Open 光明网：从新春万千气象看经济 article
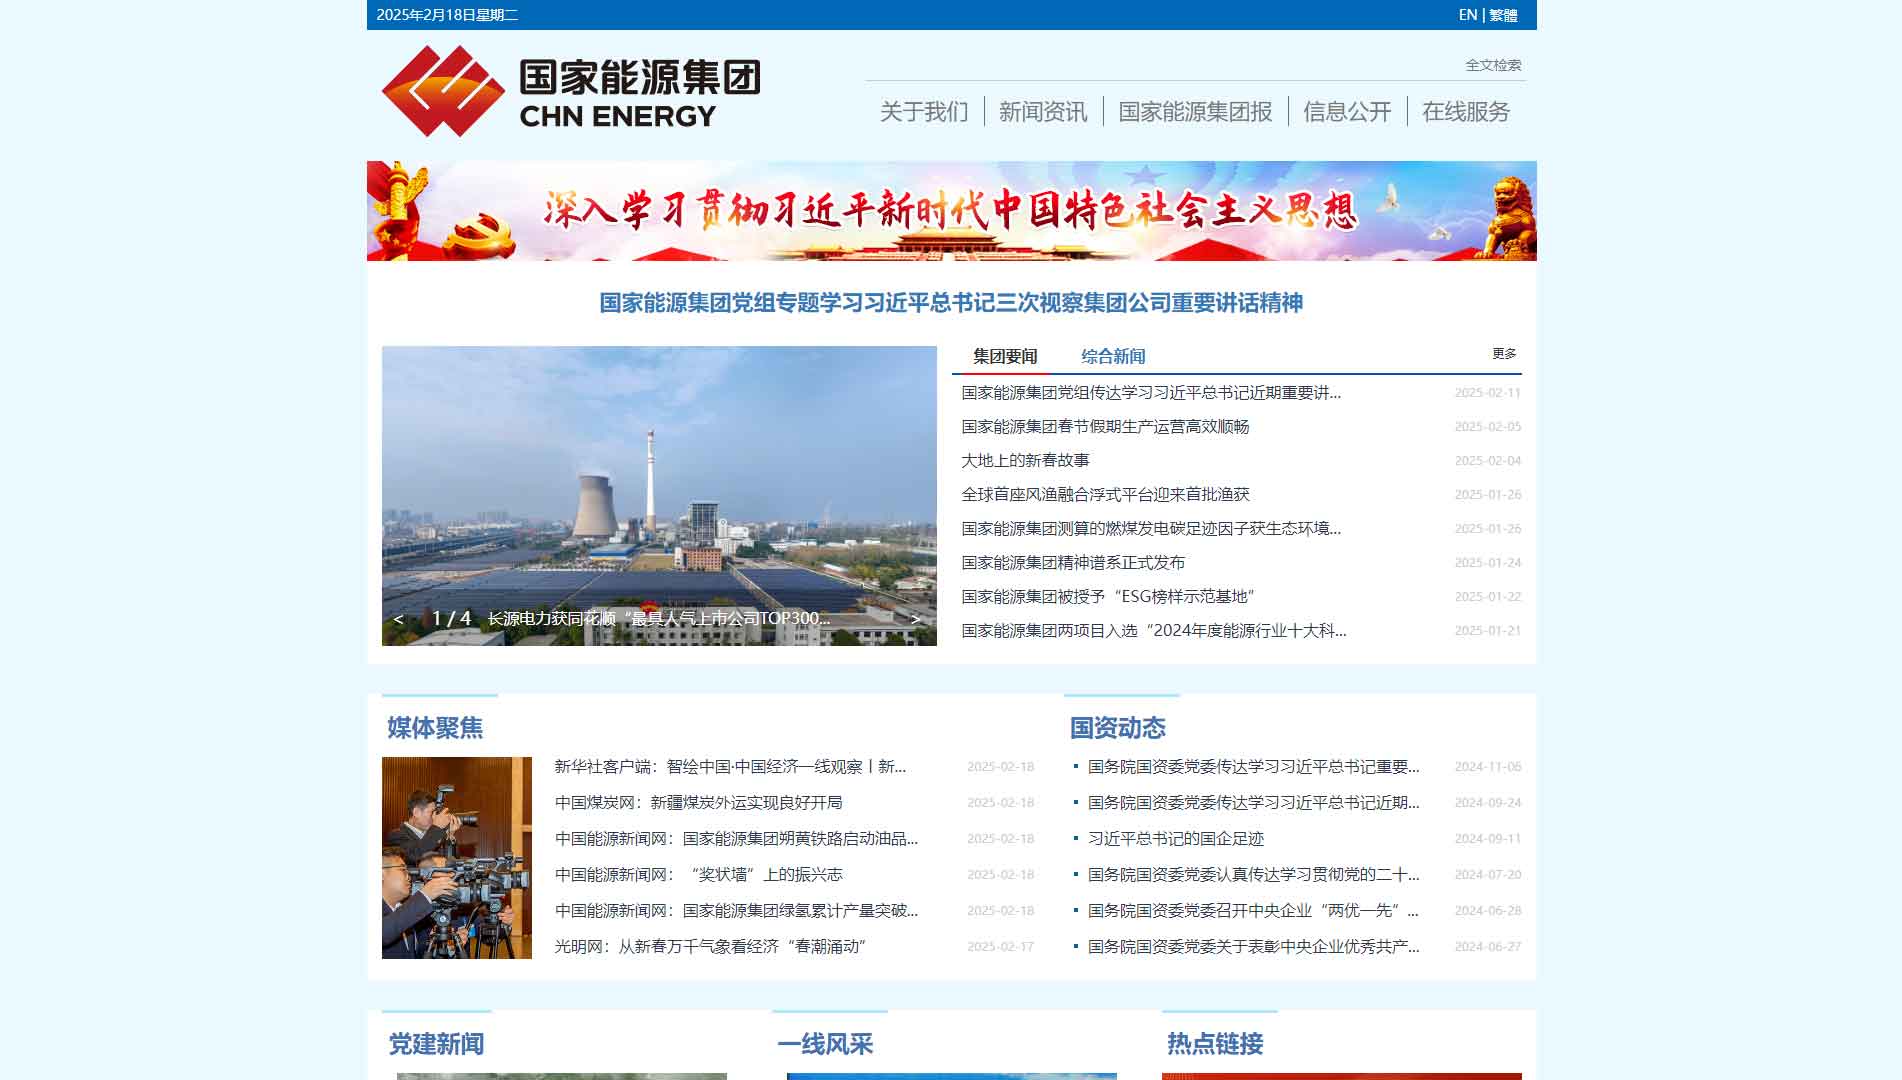This screenshot has height=1080, width=1902. coord(711,947)
